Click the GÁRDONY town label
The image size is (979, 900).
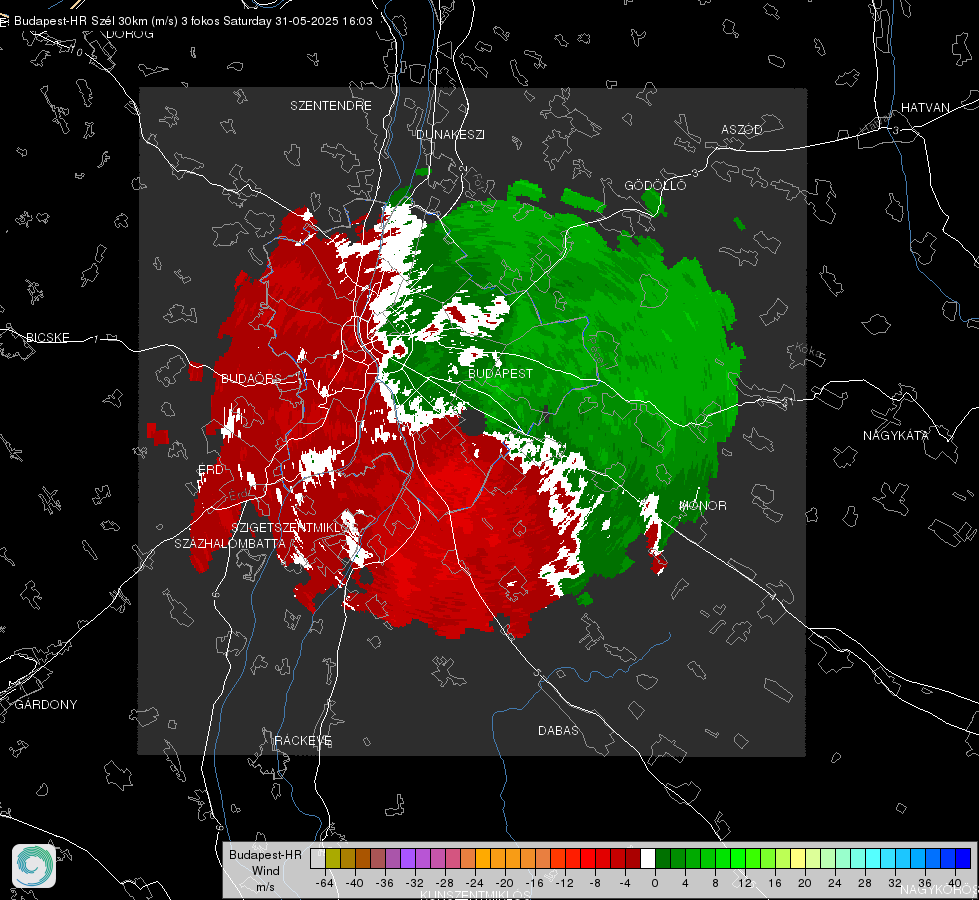[x=46, y=705]
